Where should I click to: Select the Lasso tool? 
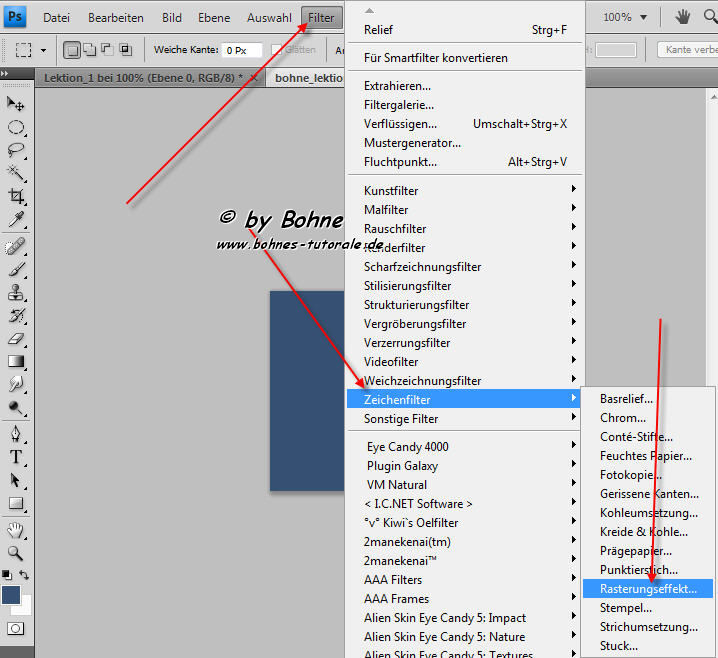[16, 150]
